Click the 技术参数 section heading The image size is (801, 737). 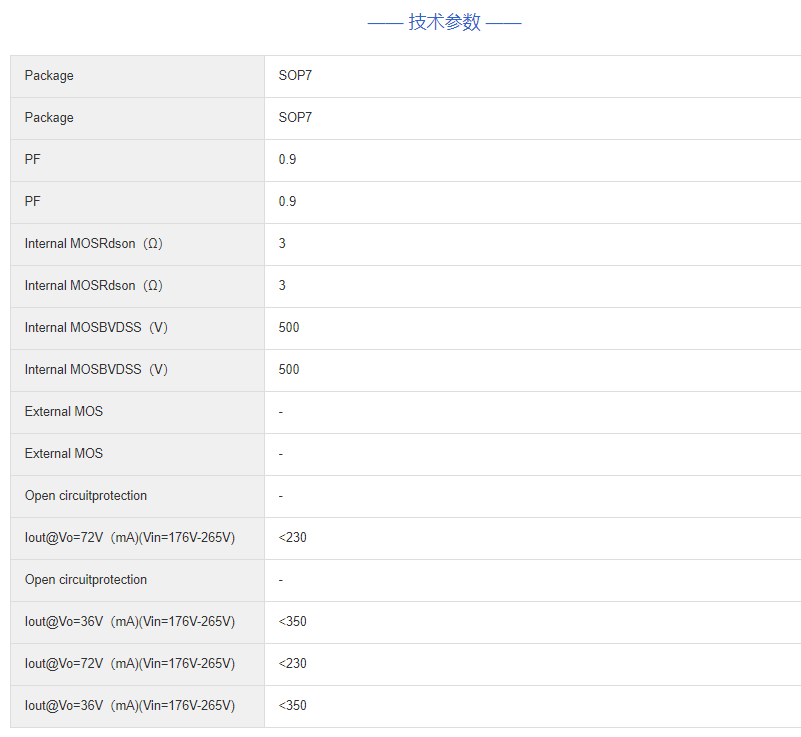click(x=444, y=22)
